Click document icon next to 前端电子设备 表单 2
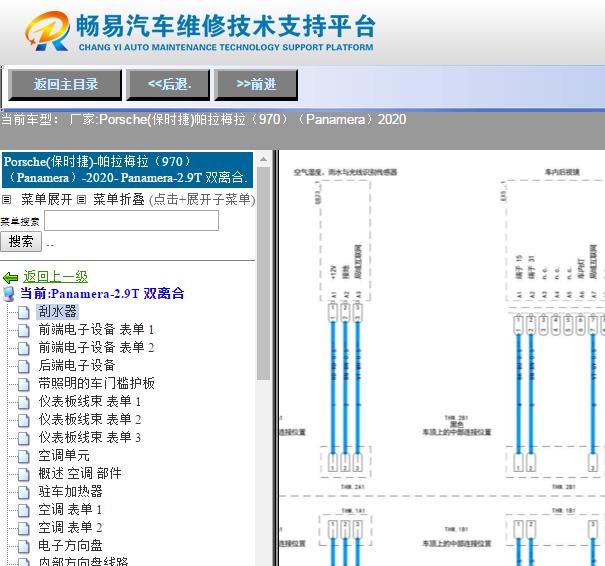605x566 pixels. [24, 348]
